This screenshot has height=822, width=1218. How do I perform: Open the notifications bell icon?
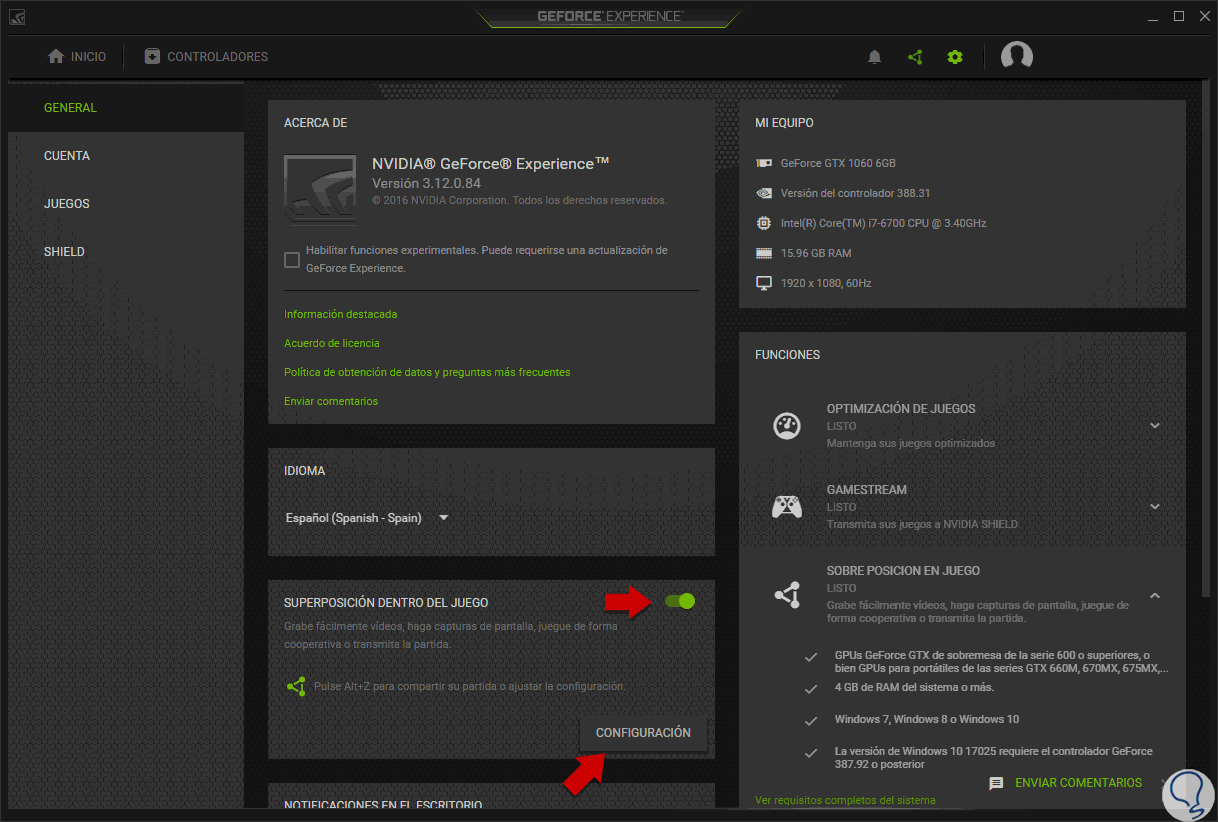tap(875, 57)
